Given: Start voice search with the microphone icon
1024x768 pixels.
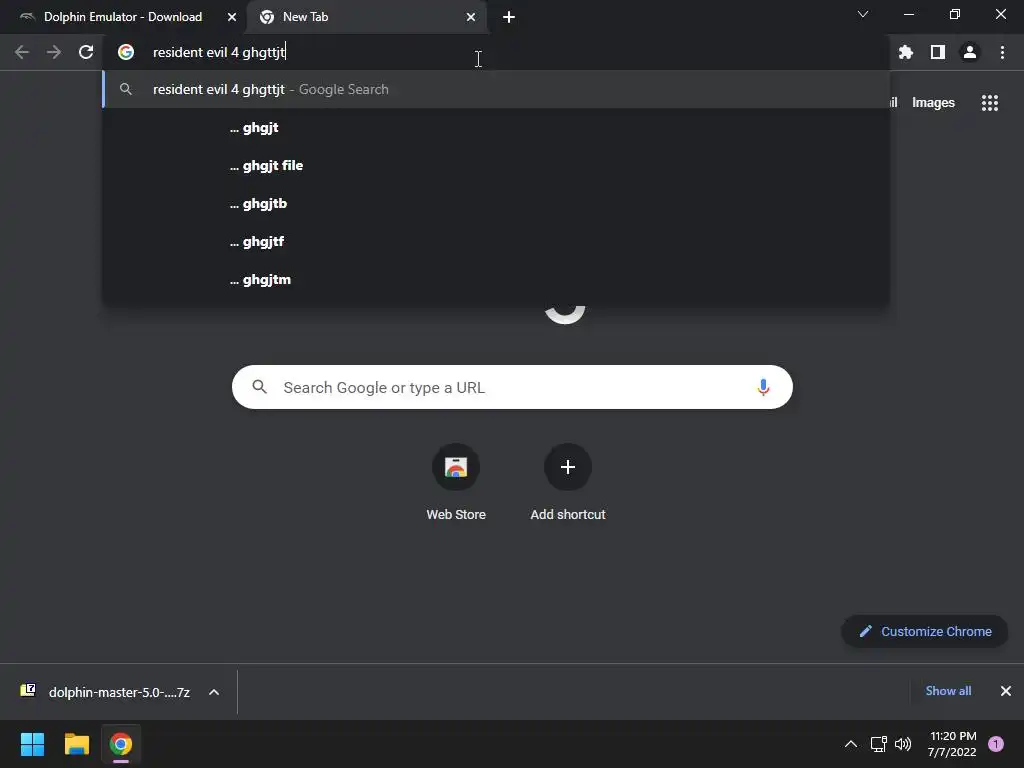Looking at the screenshot, I should pyautogui.click(x=763, y=387).
